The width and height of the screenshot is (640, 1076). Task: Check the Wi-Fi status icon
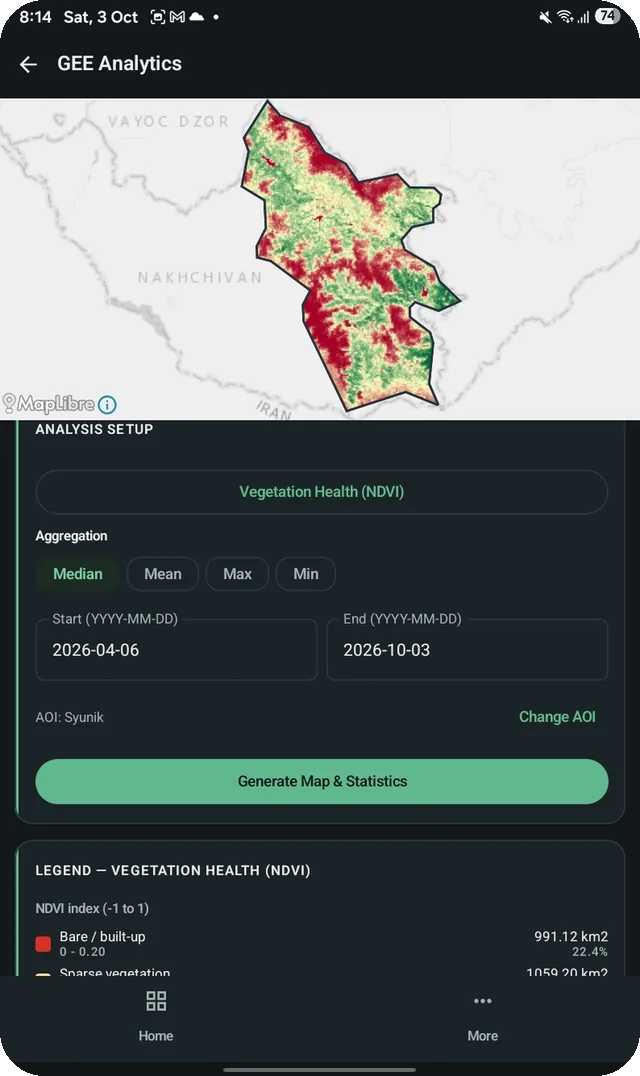(565, 16)
